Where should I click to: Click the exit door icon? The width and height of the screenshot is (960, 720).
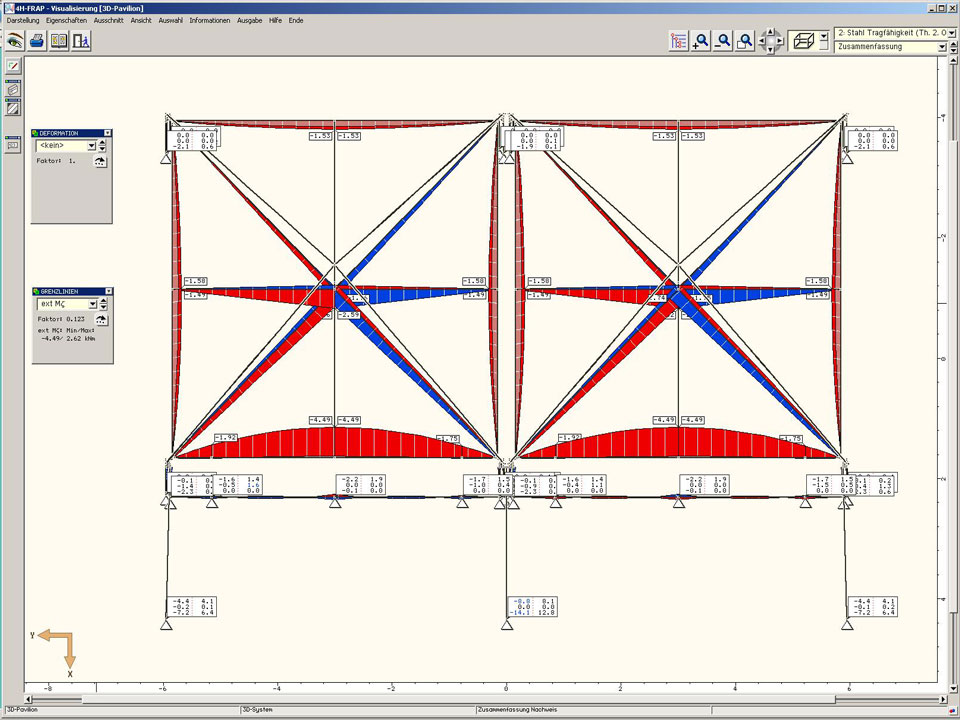[82, 41]
